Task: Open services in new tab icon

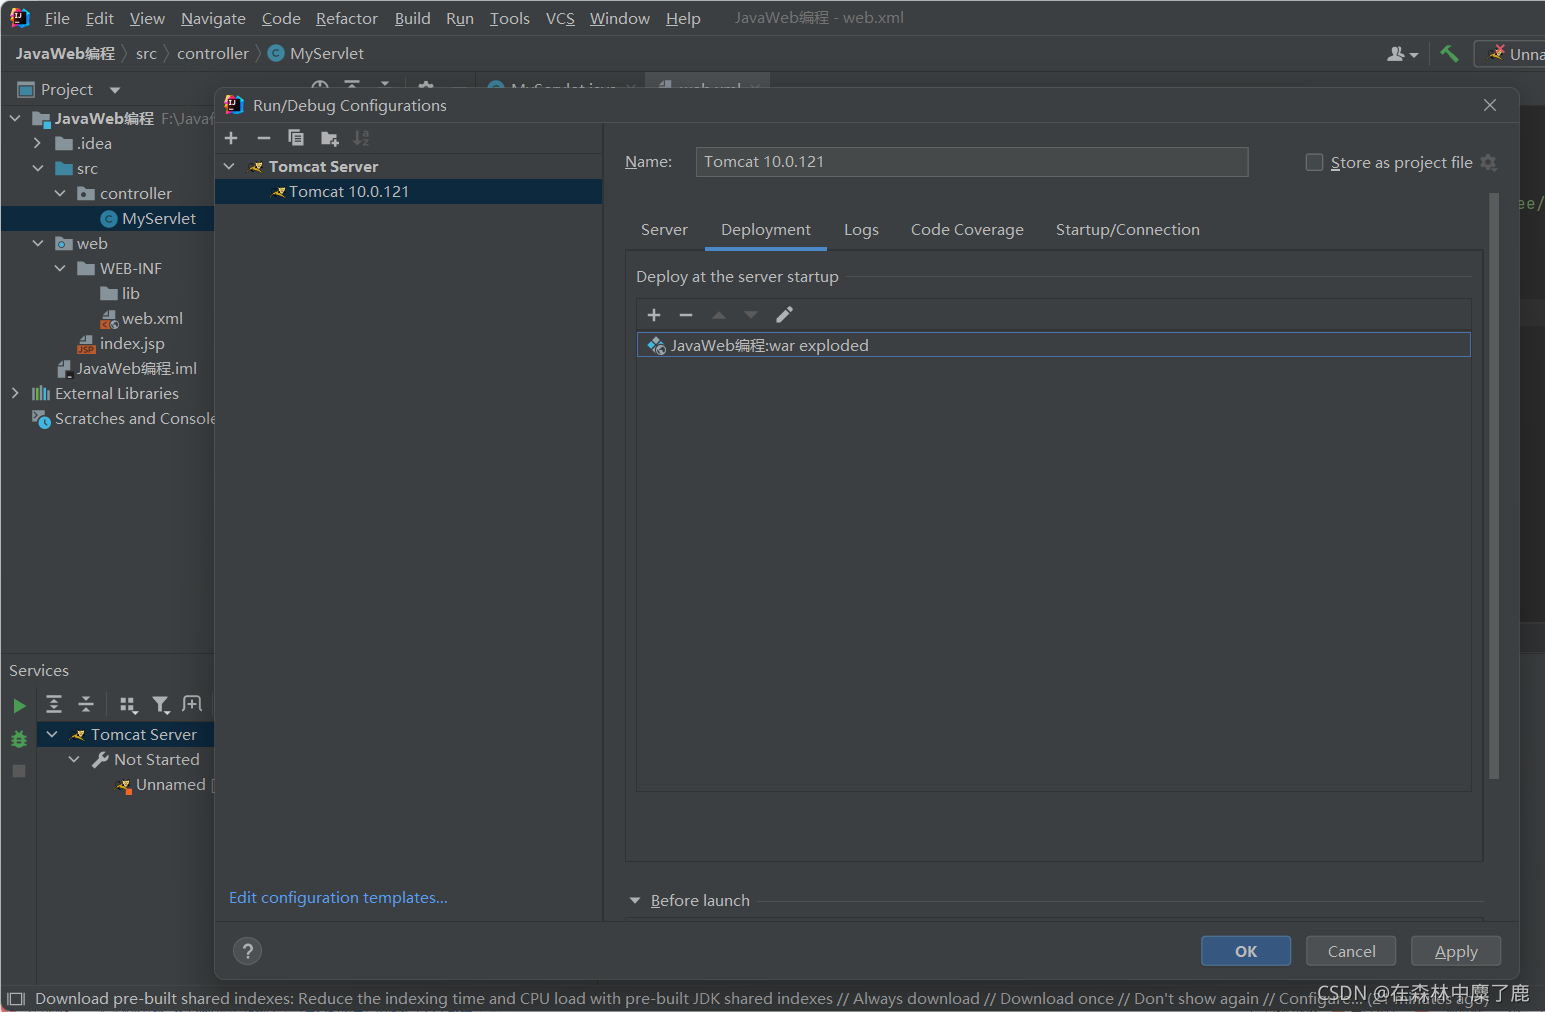Action: tap(192, 704)
